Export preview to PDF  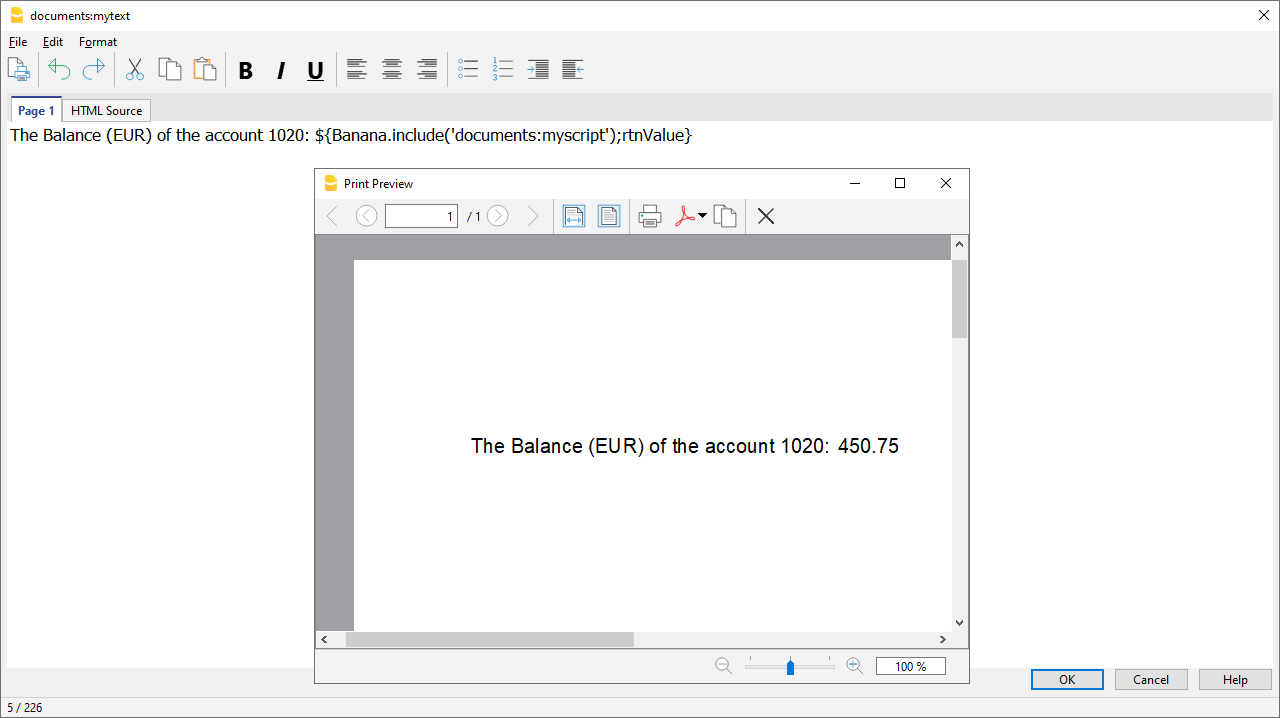coord(685,216)
